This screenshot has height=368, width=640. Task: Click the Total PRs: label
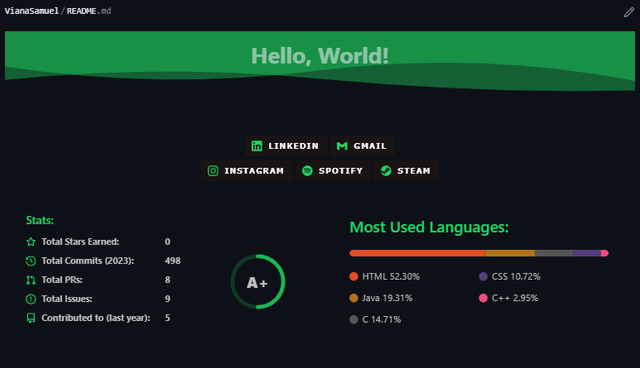coord(62,280)
